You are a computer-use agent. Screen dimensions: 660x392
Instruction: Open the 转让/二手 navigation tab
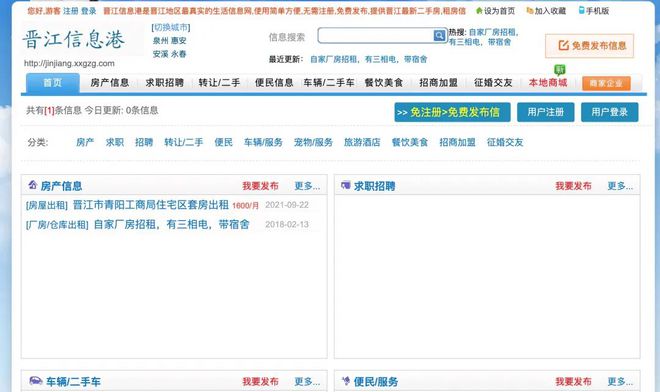pyautogui.click(x=219, y=83)
